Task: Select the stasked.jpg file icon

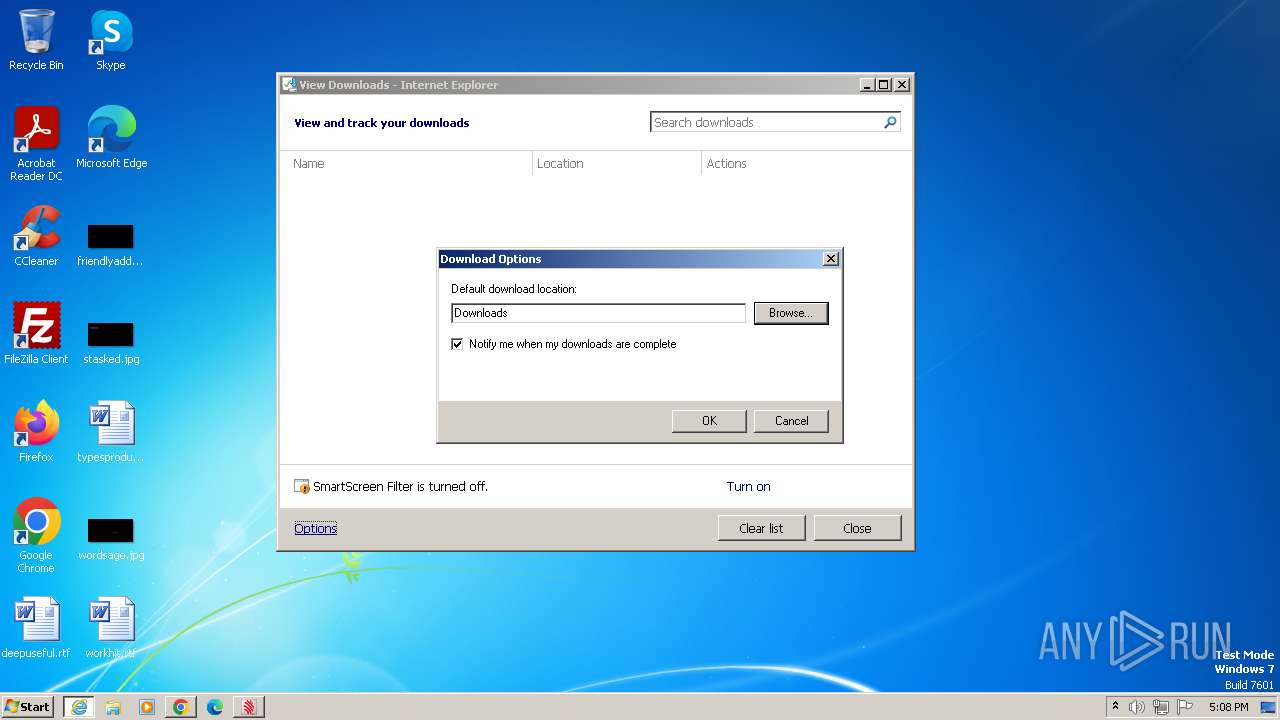Action: (x=110, y=342)
